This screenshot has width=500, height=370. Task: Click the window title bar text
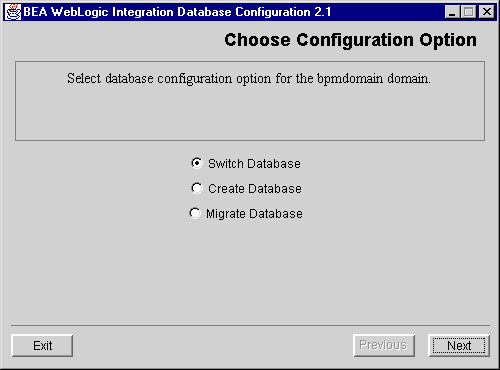(177, 12)
